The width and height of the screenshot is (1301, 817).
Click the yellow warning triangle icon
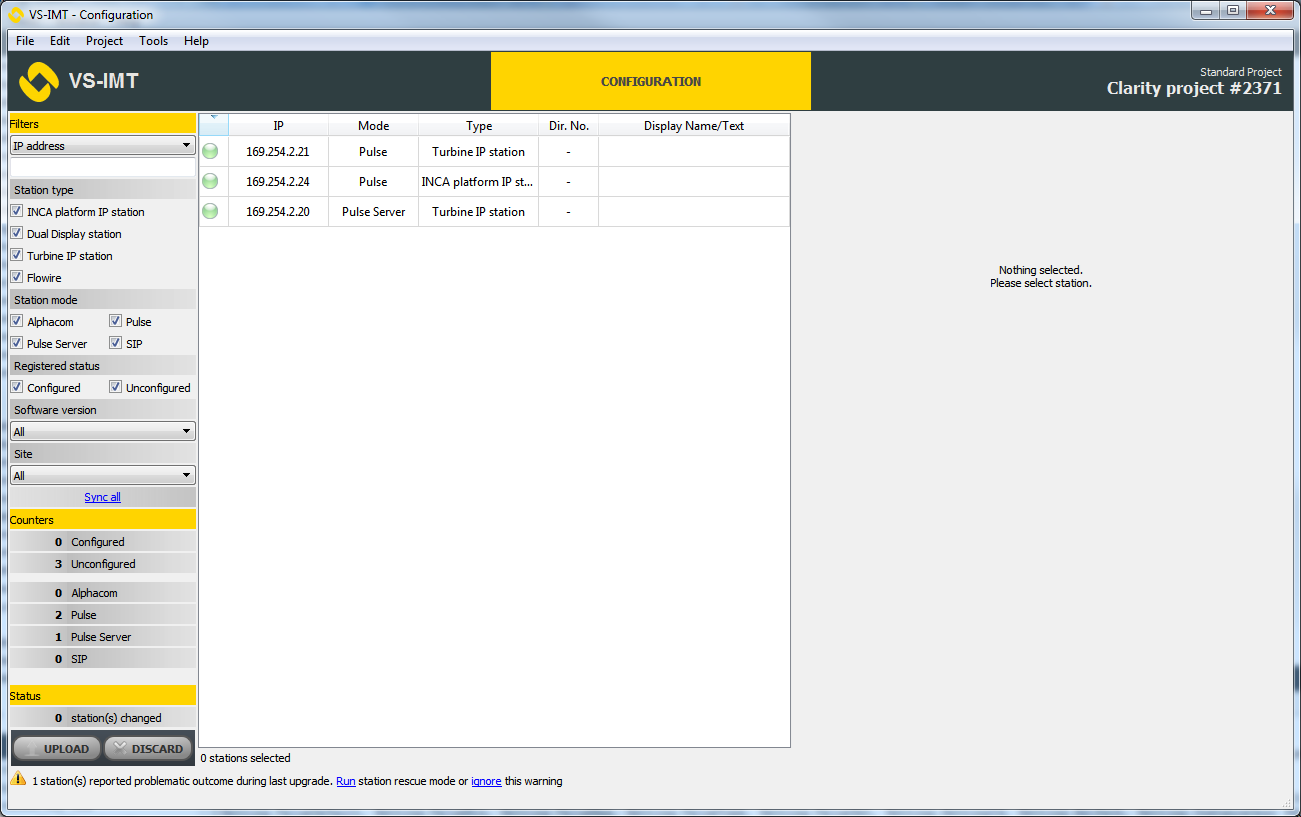pyautogui.click(x=18, y=779)
